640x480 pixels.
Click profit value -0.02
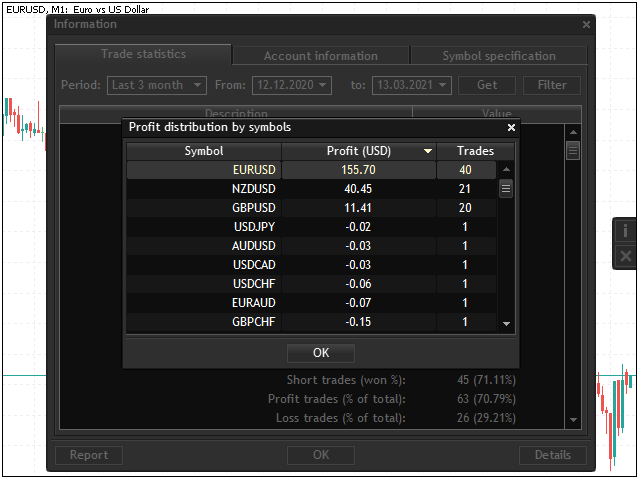pos(358,227)
